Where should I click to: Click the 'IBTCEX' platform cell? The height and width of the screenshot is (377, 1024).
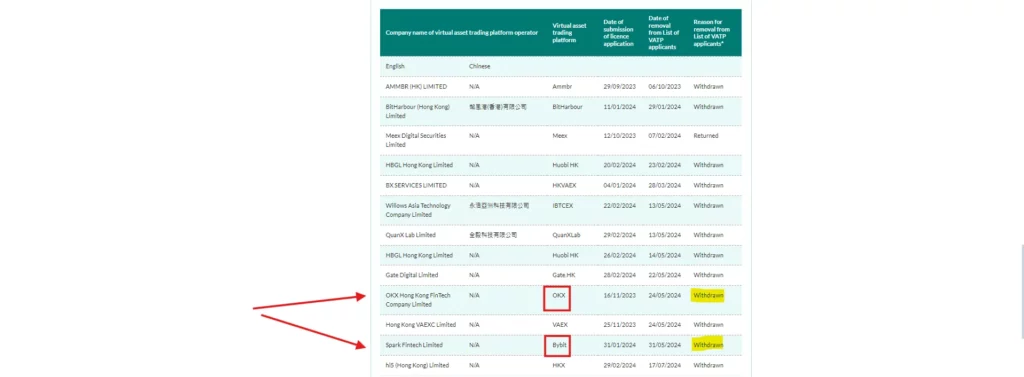pyautogui.click(x=564, y=205)
